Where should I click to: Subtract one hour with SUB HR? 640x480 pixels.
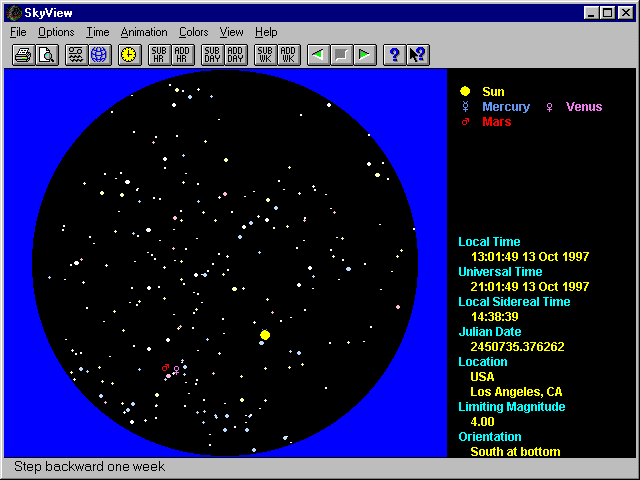pyautogui.click(x=159, y=55)
